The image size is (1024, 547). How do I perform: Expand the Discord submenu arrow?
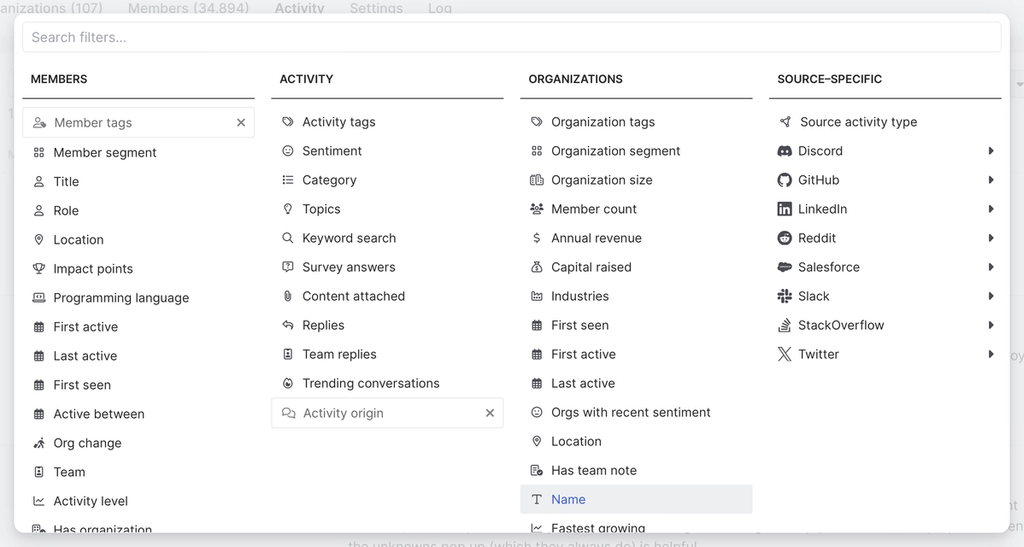991,151
